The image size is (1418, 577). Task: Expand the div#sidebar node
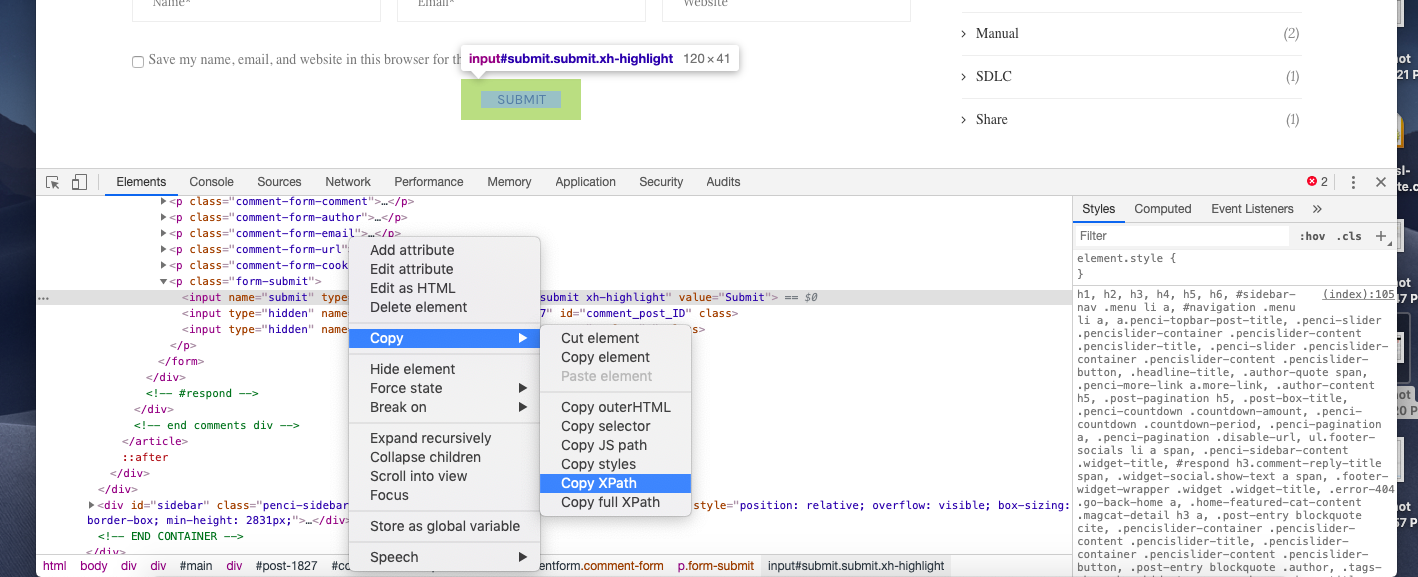click(92, 505)
